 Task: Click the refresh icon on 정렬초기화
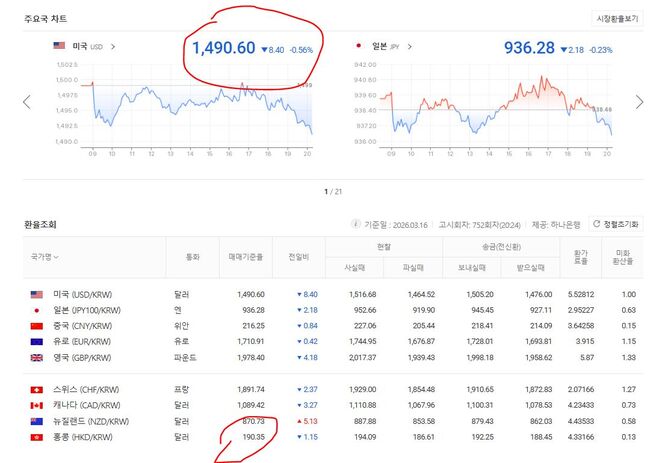pyautogui.click(x=598, y=224)
